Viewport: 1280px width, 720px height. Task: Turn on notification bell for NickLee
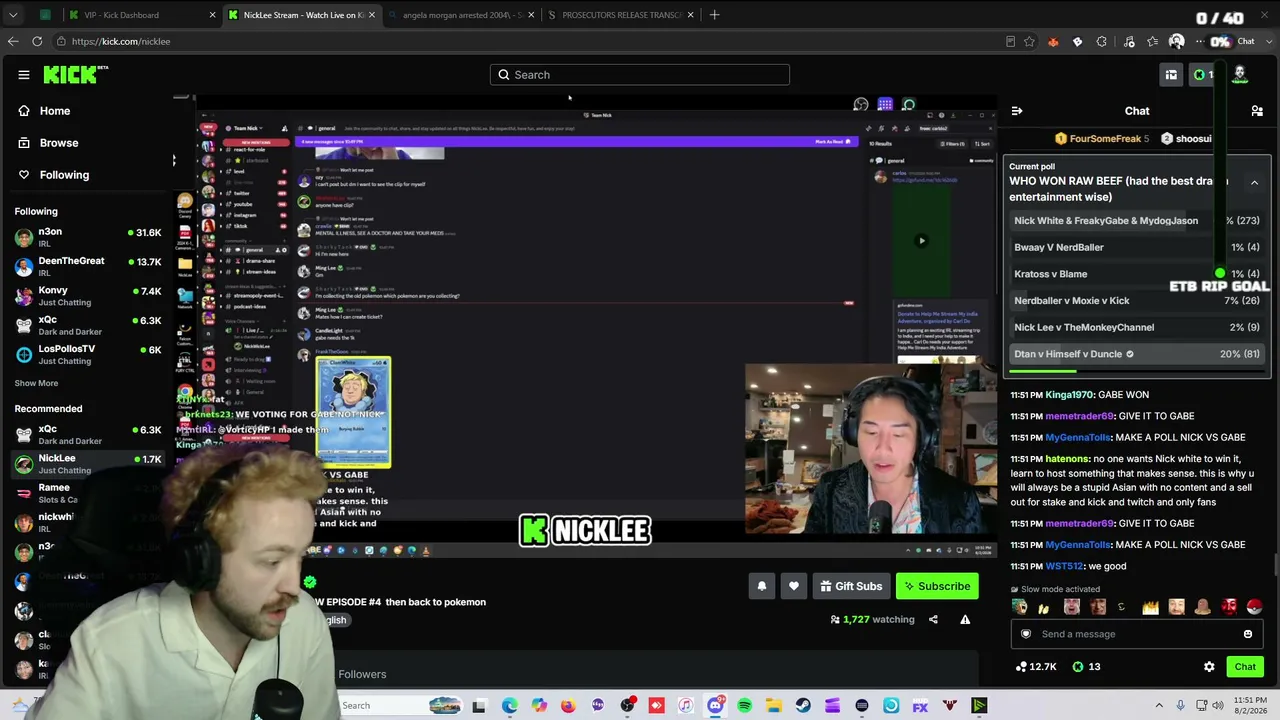point(762,587)
